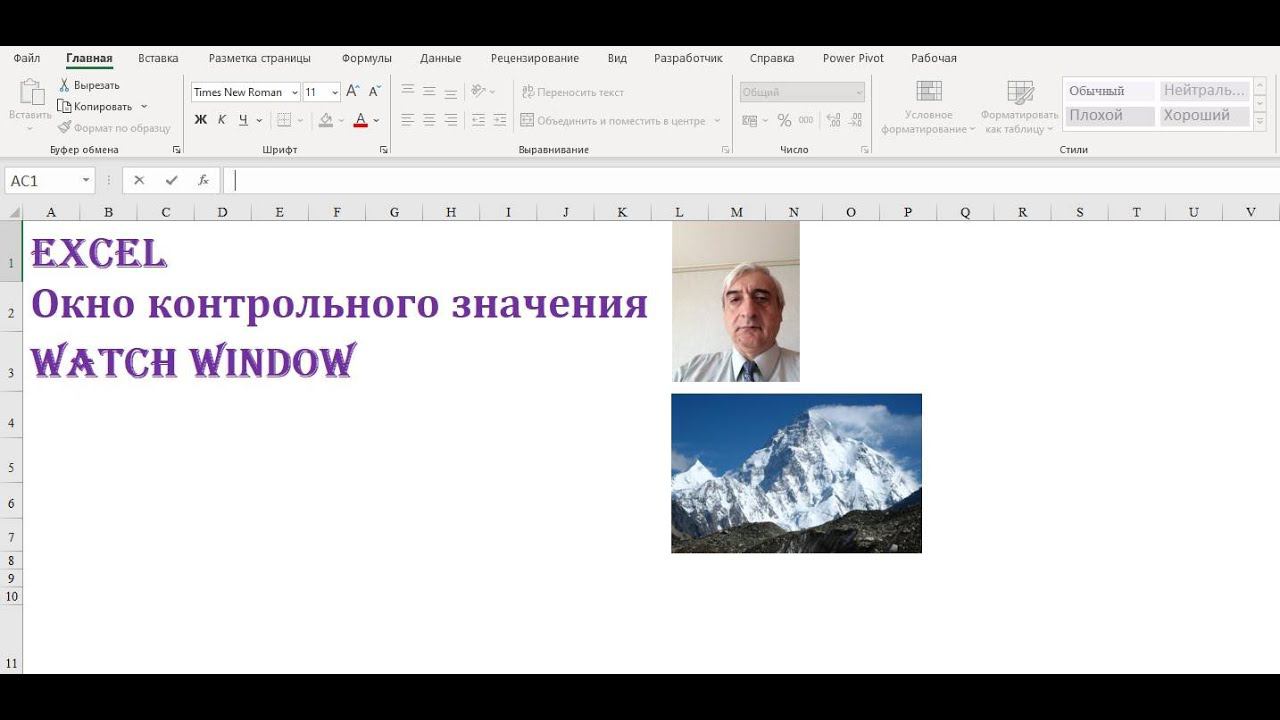Apply the Нейтральный cell style
Viewport: 1280px width, 720px height.
[x=1204, y=91]
